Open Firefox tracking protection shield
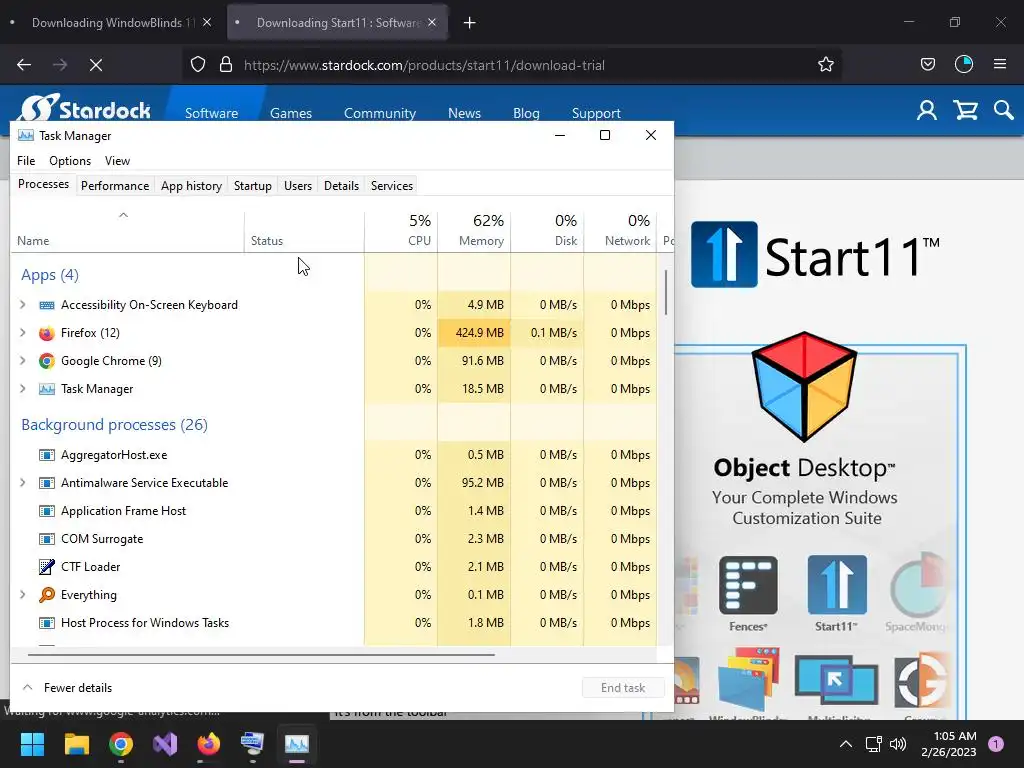1024x768 pixels. tap(198, 65)
